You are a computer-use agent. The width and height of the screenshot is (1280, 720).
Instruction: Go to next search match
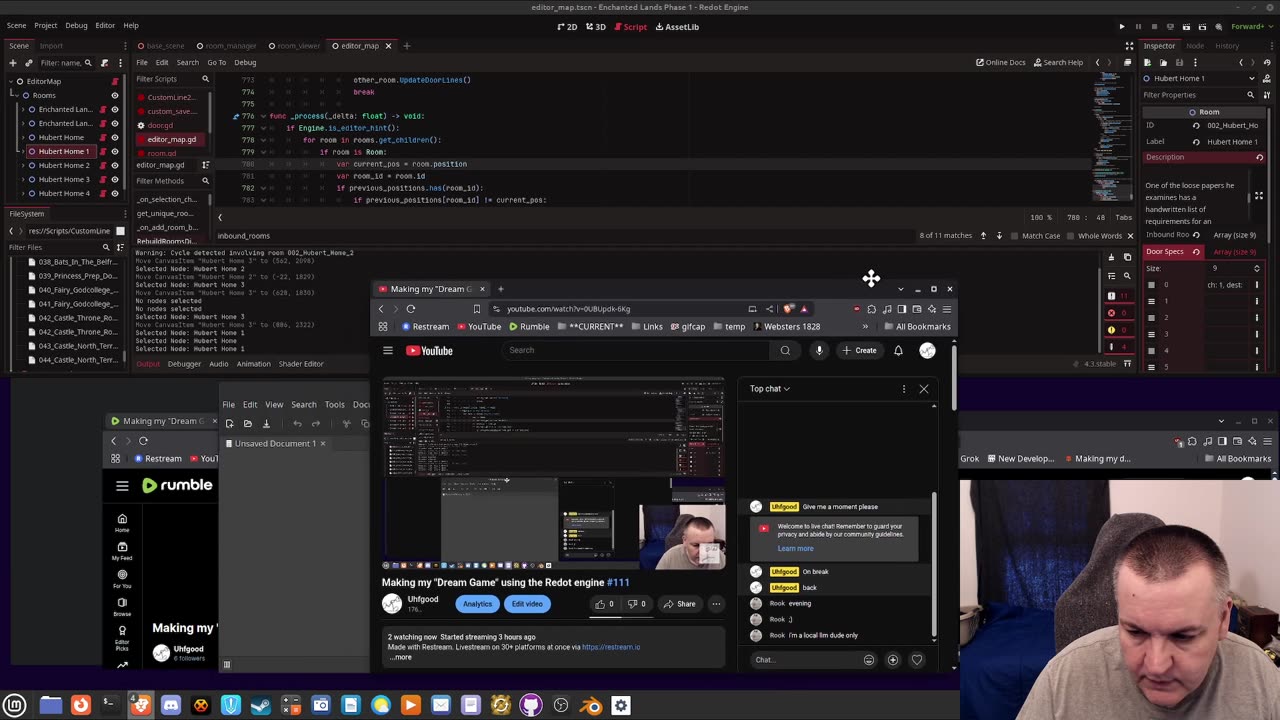tap(998, 236)
